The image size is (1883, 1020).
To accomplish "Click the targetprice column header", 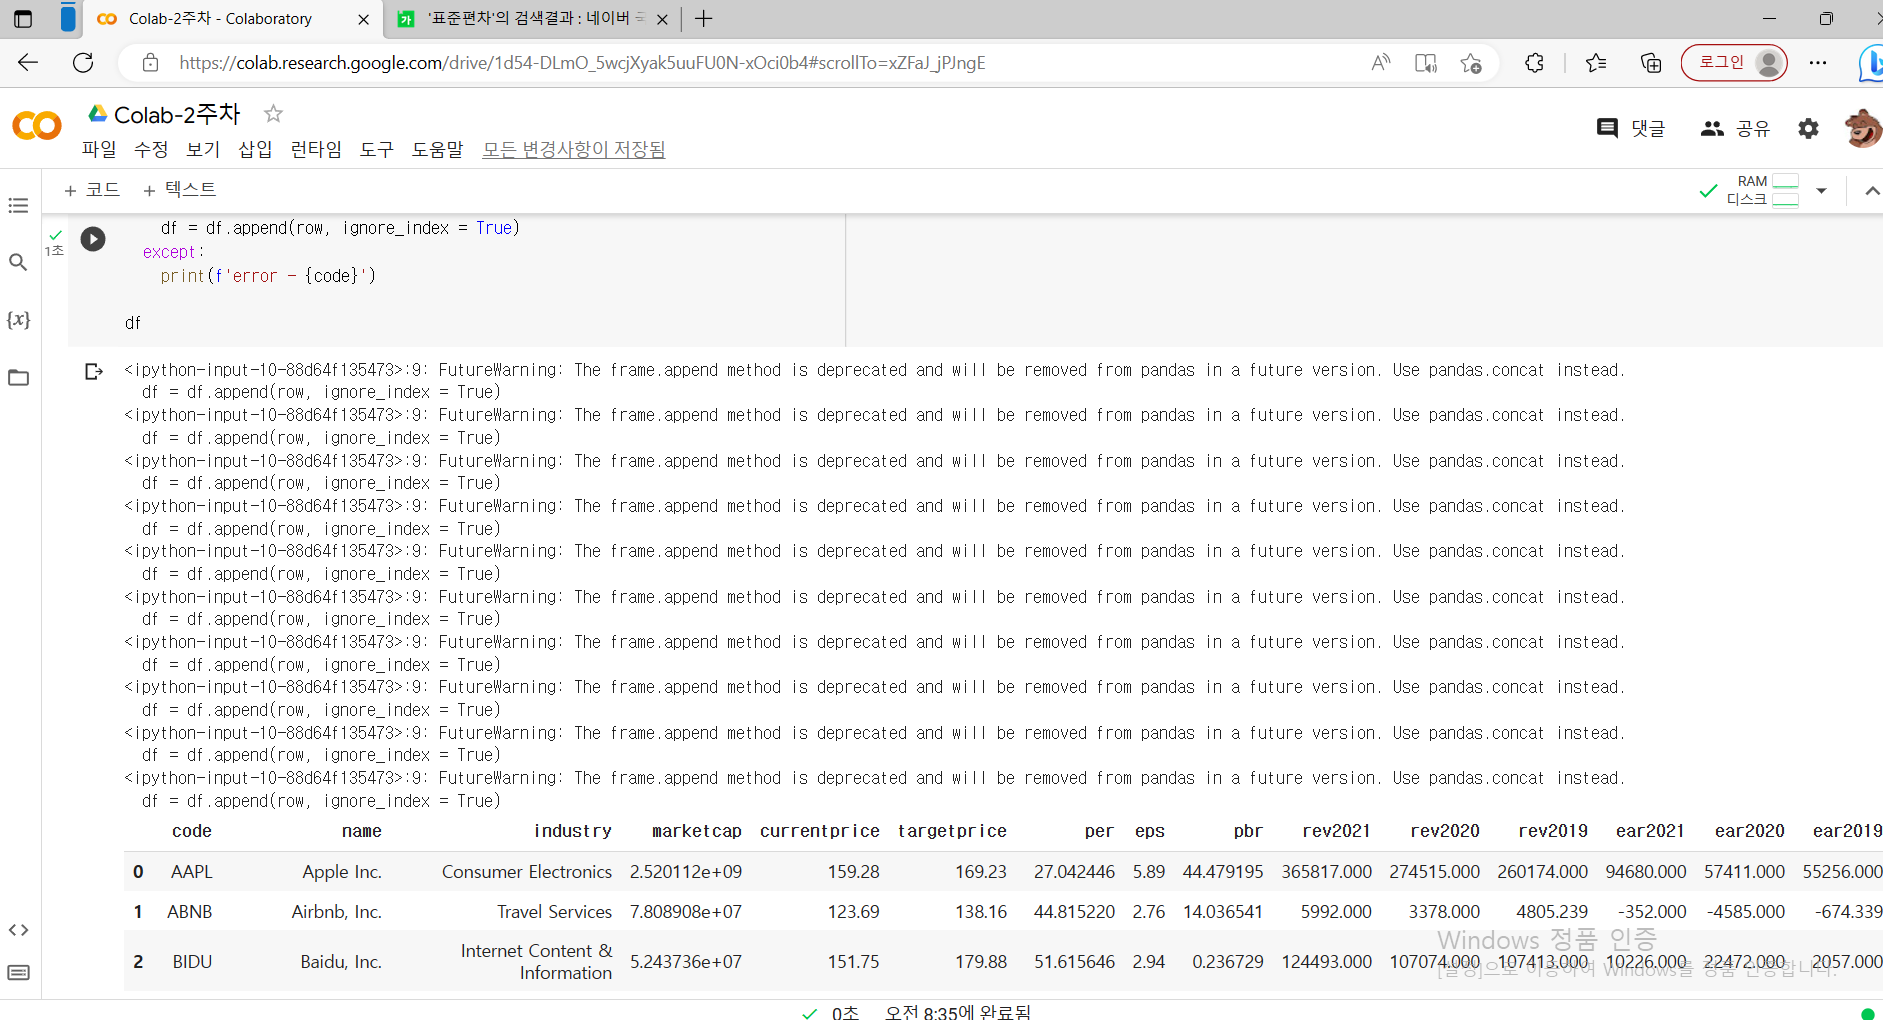I will (952, 832).
